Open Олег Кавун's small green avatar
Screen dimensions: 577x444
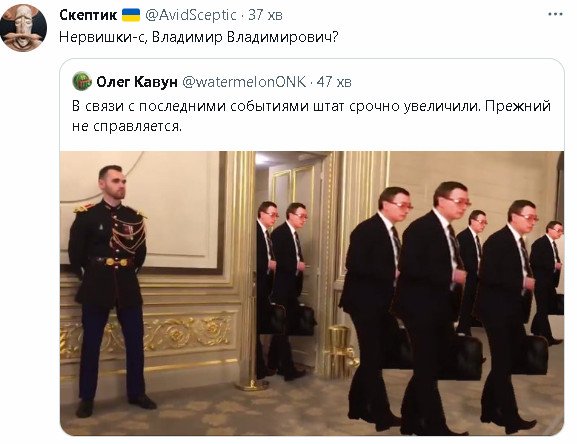pos(82,81)
